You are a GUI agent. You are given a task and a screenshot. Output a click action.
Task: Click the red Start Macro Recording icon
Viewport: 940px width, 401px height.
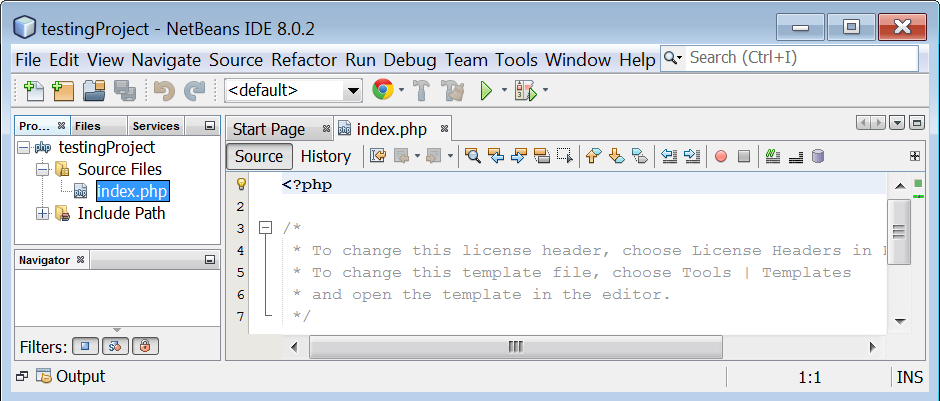721,156
